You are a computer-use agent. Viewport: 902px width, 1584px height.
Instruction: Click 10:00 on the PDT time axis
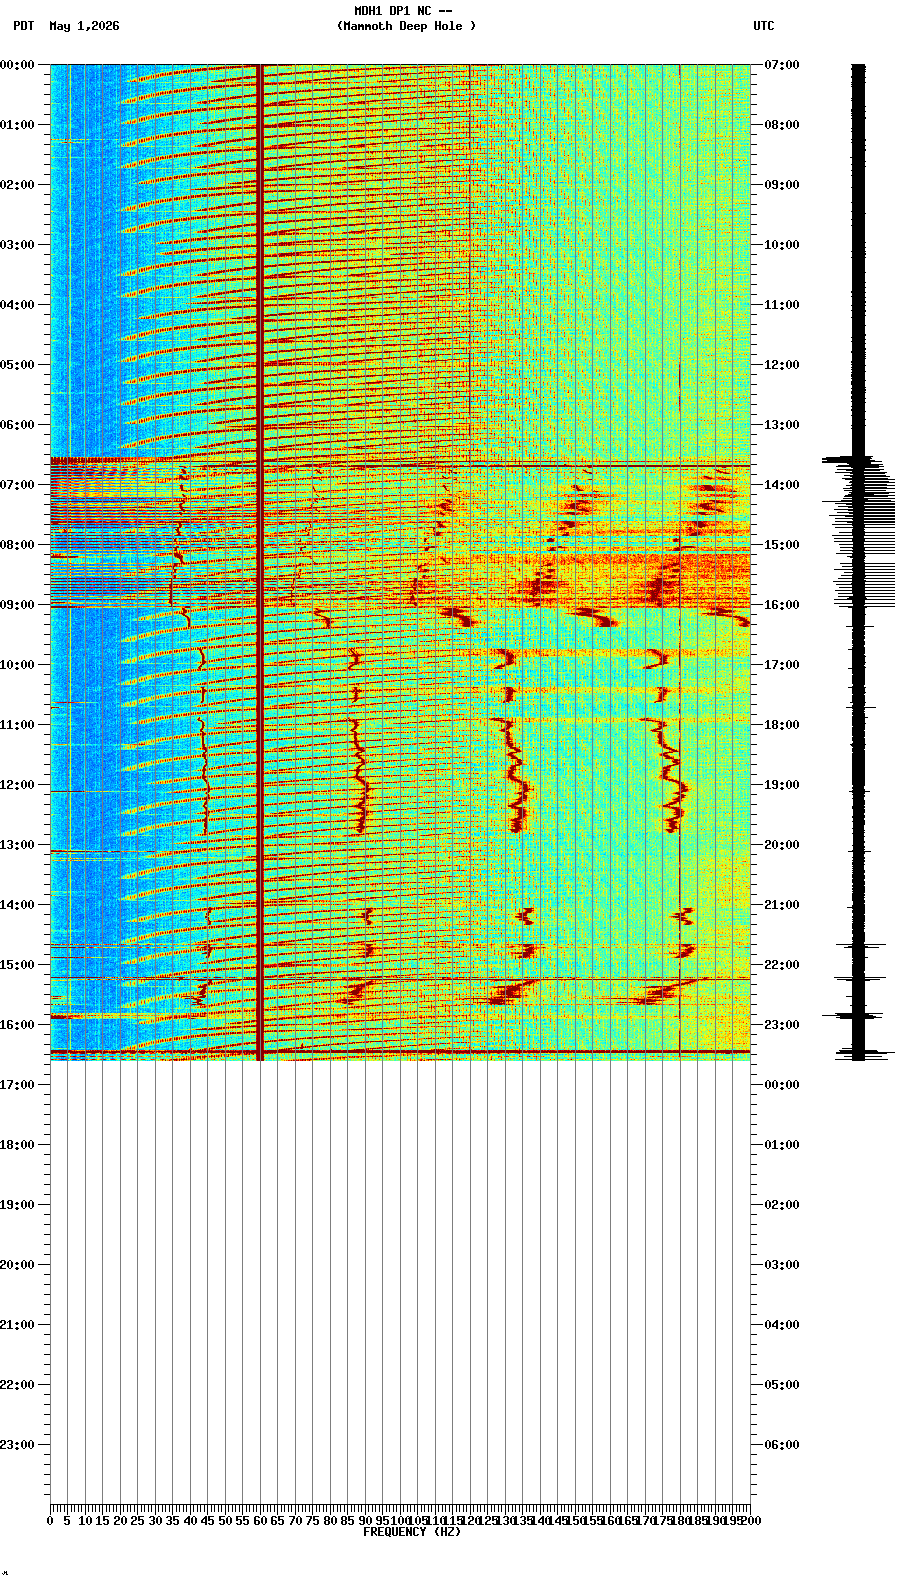click(18, 665)
